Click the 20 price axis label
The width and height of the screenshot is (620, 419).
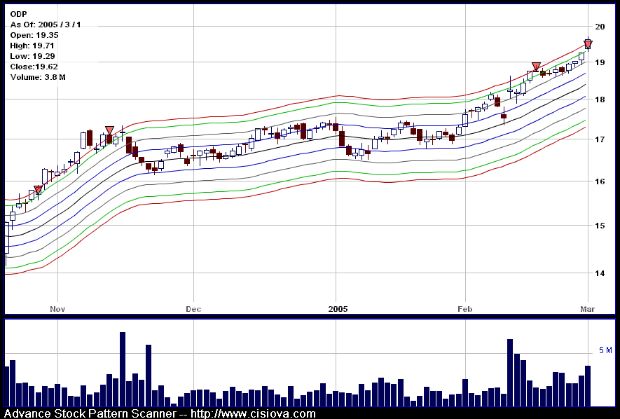[x=600, y=27]
